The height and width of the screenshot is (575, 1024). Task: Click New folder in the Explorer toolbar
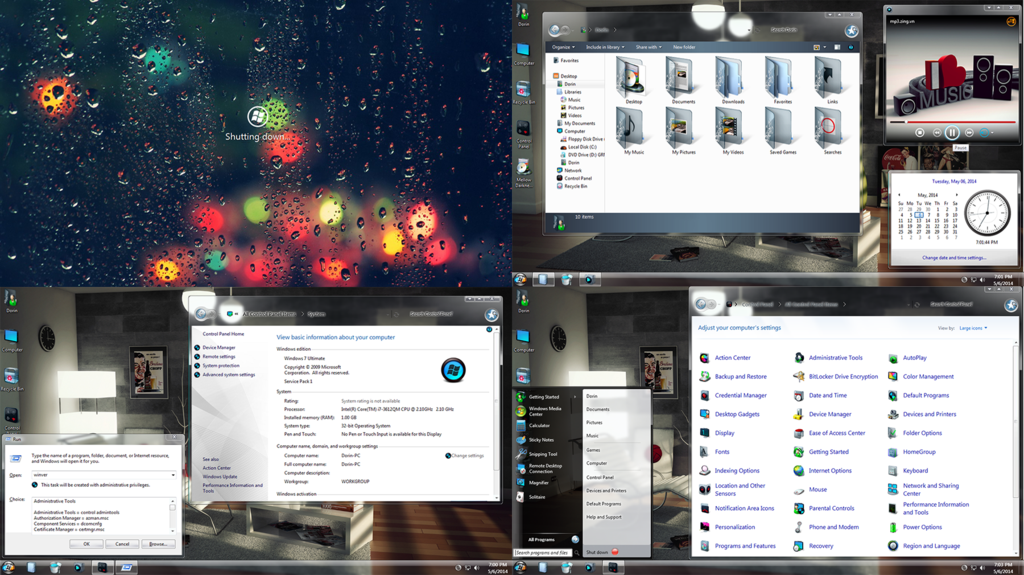pos(684,47)
